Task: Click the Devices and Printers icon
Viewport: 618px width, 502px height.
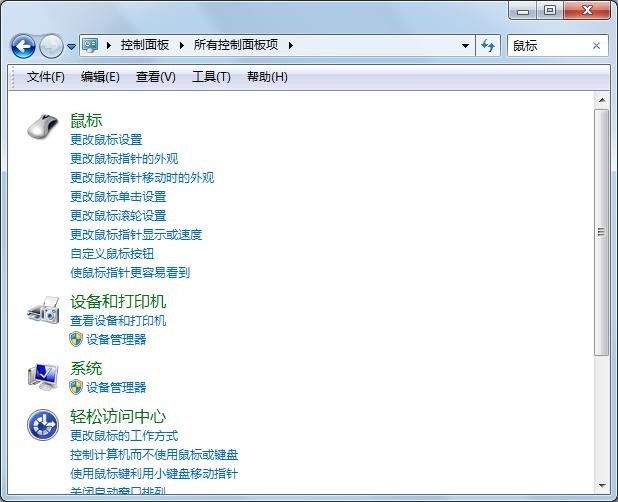Action: click(43, 310)
